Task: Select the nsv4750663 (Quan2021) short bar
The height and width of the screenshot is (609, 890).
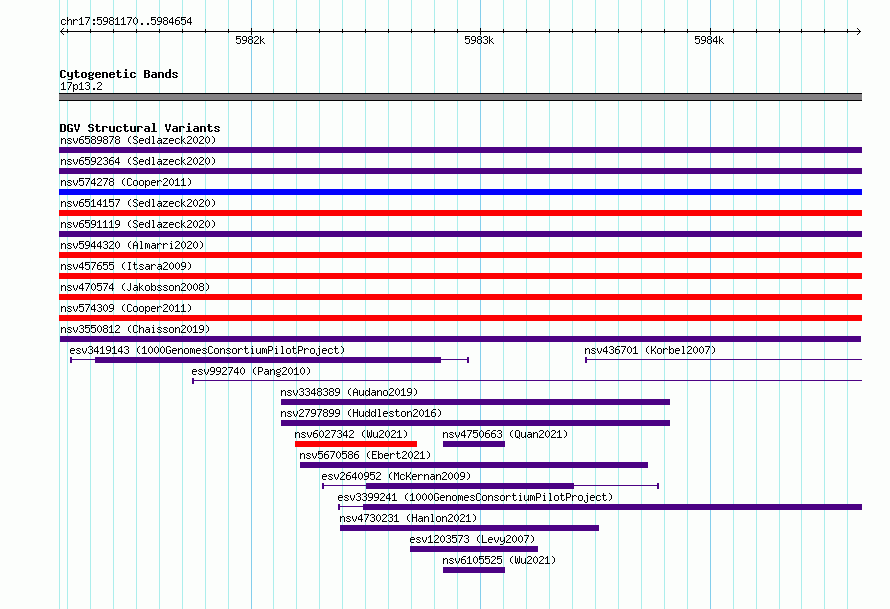Action: click(474, 444)
